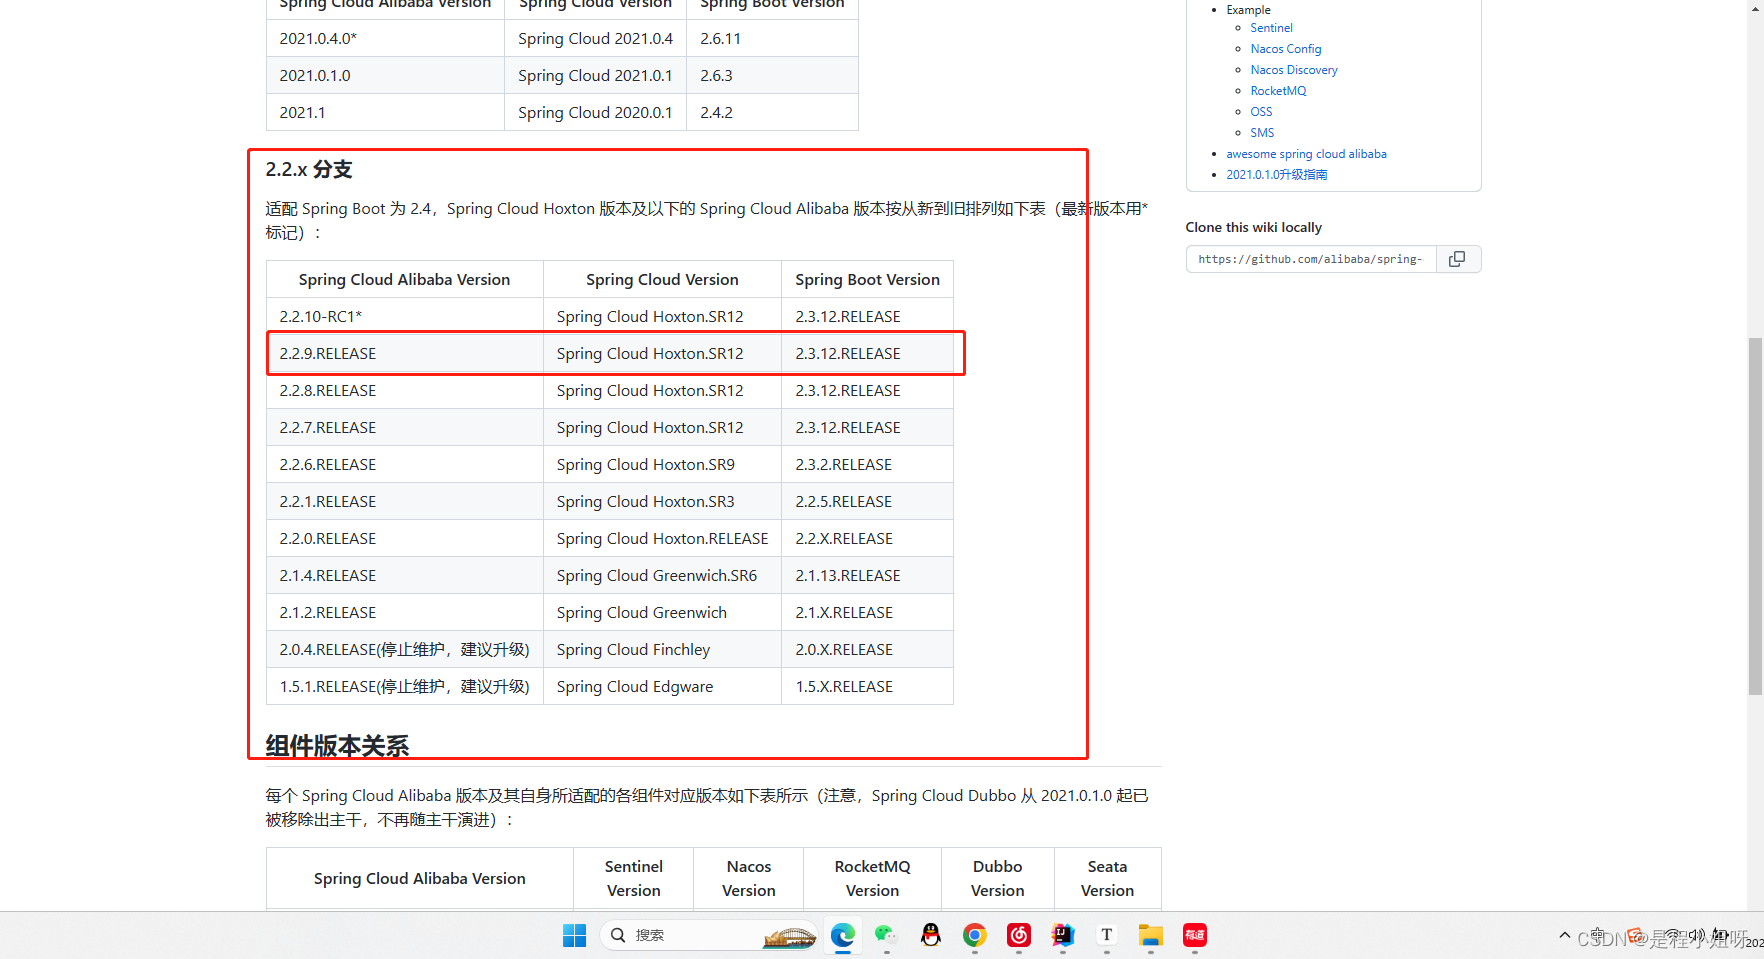Screen dimensions: 1764x959
Task: Click the RocketMQ Version column header
Action: [873, 879]
